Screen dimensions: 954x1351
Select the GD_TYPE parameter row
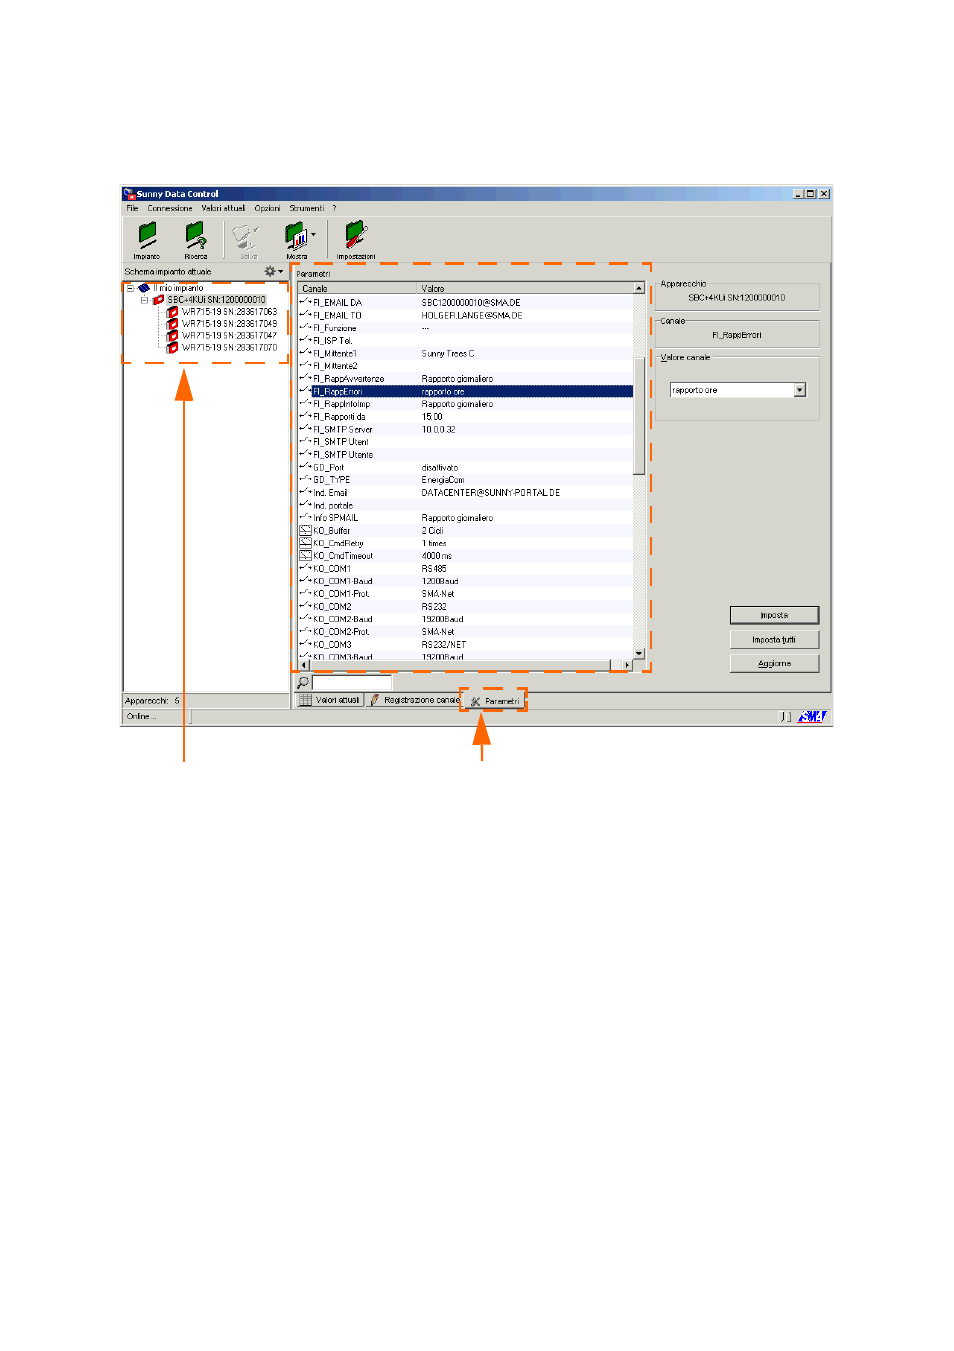click(465, 480)
